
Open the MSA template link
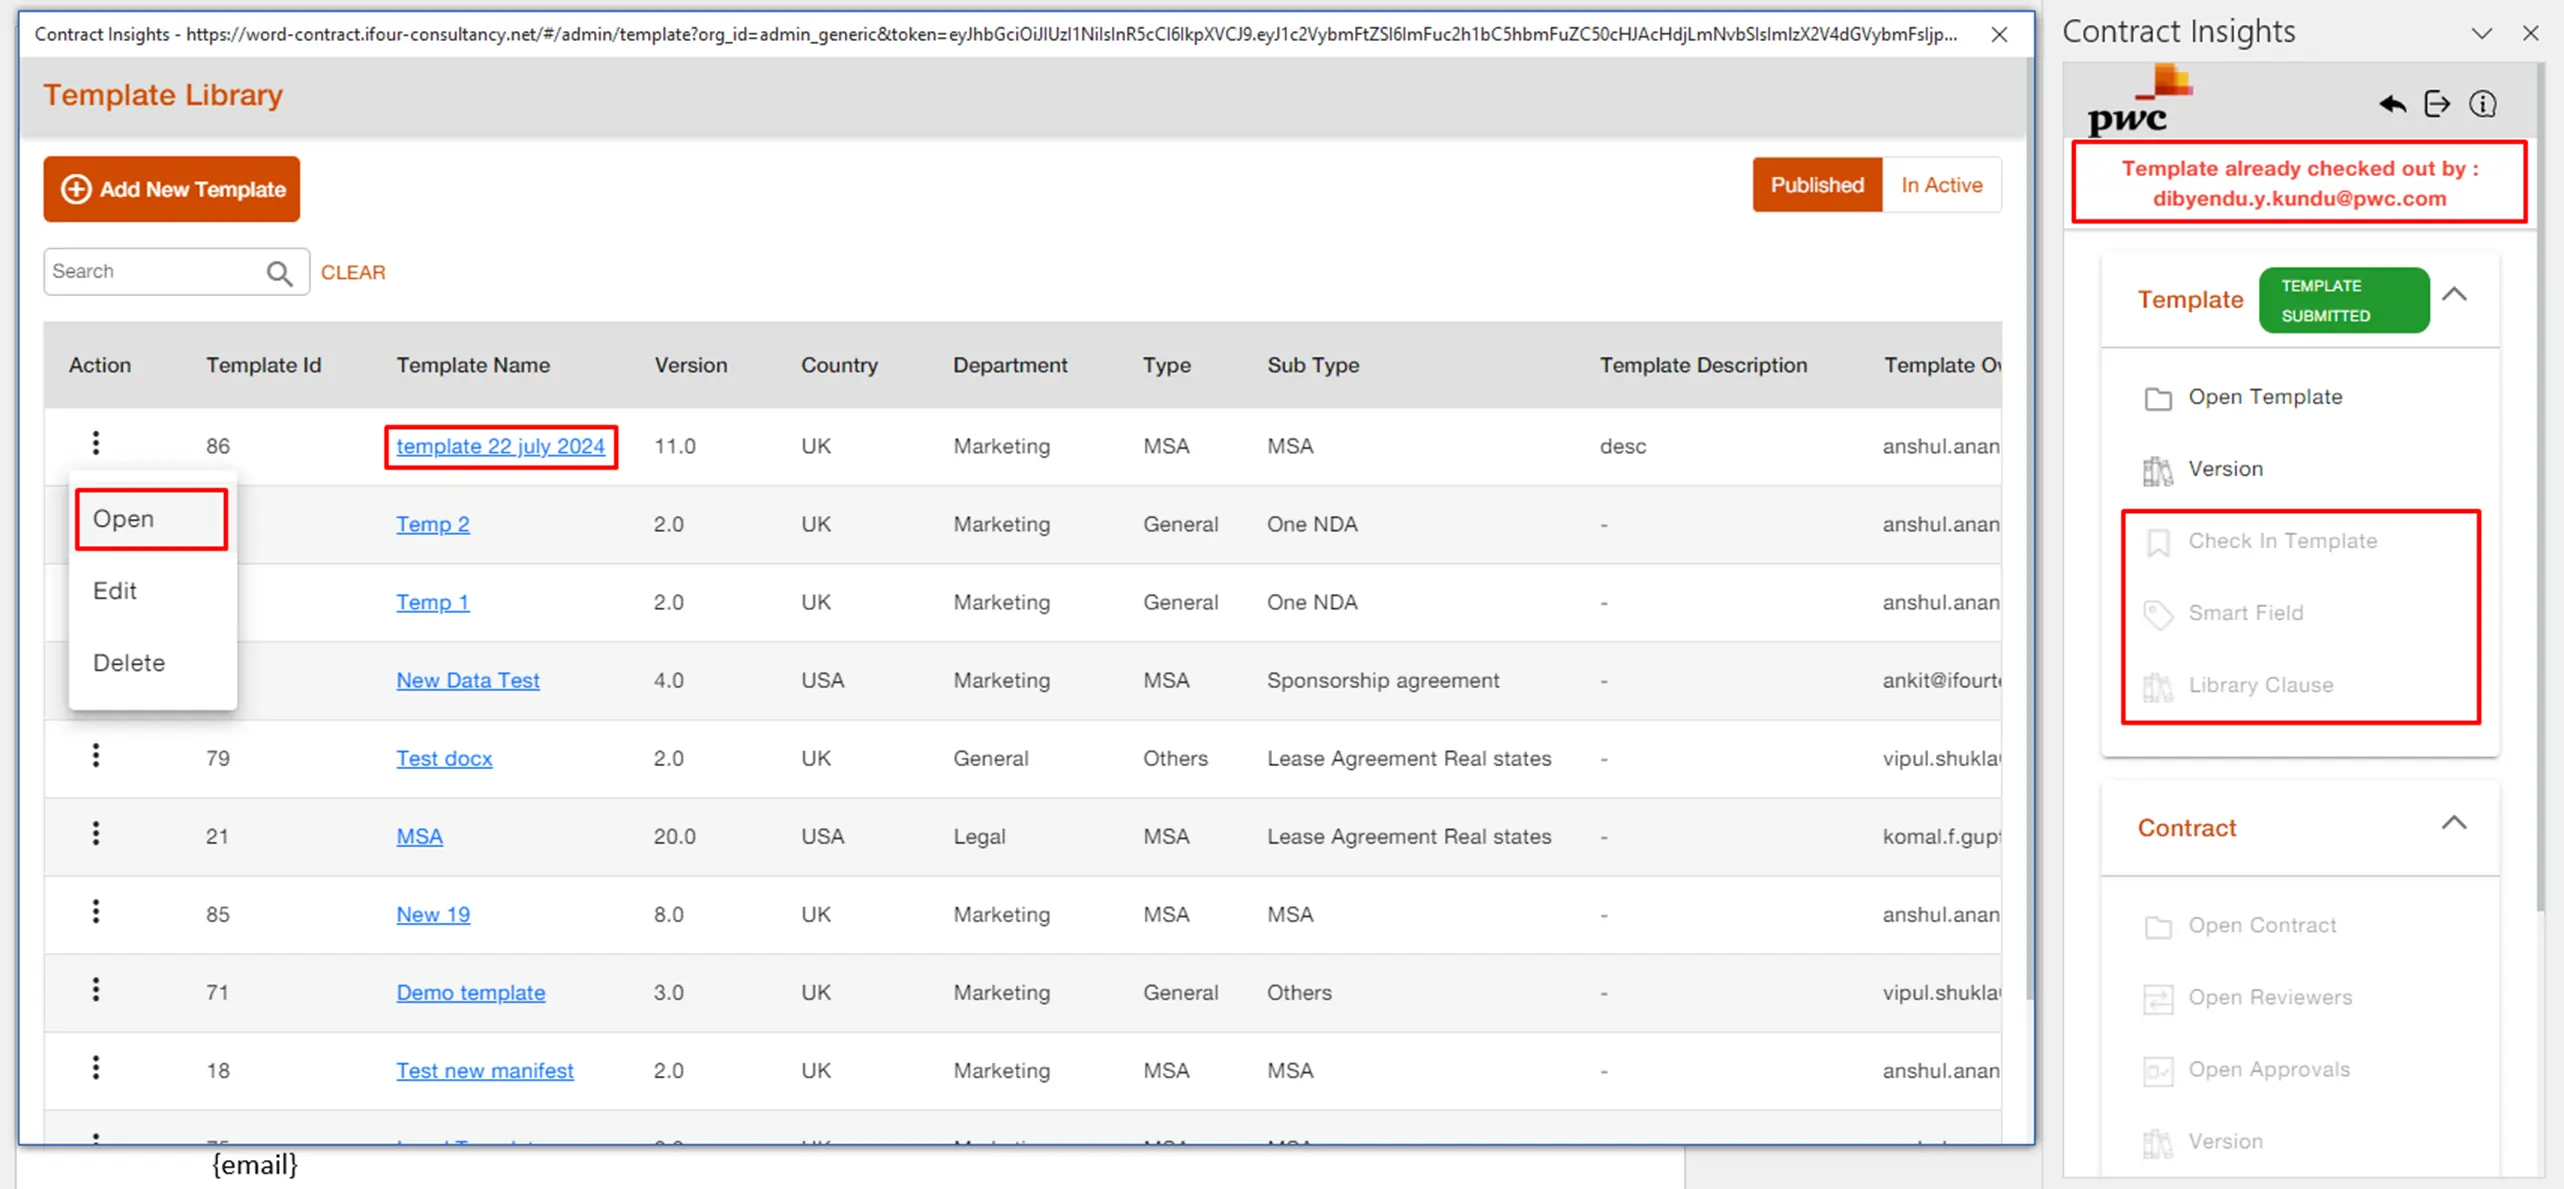coord(419,836)
